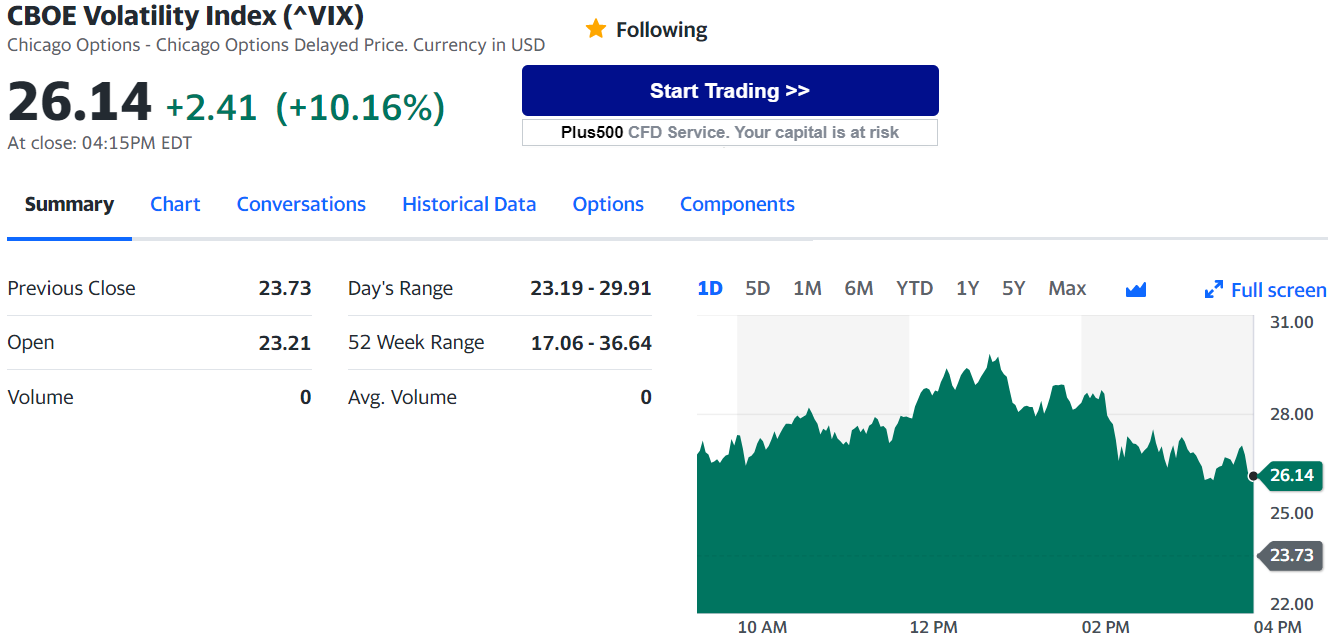Click the +2.41 price change

pos(211,107)
